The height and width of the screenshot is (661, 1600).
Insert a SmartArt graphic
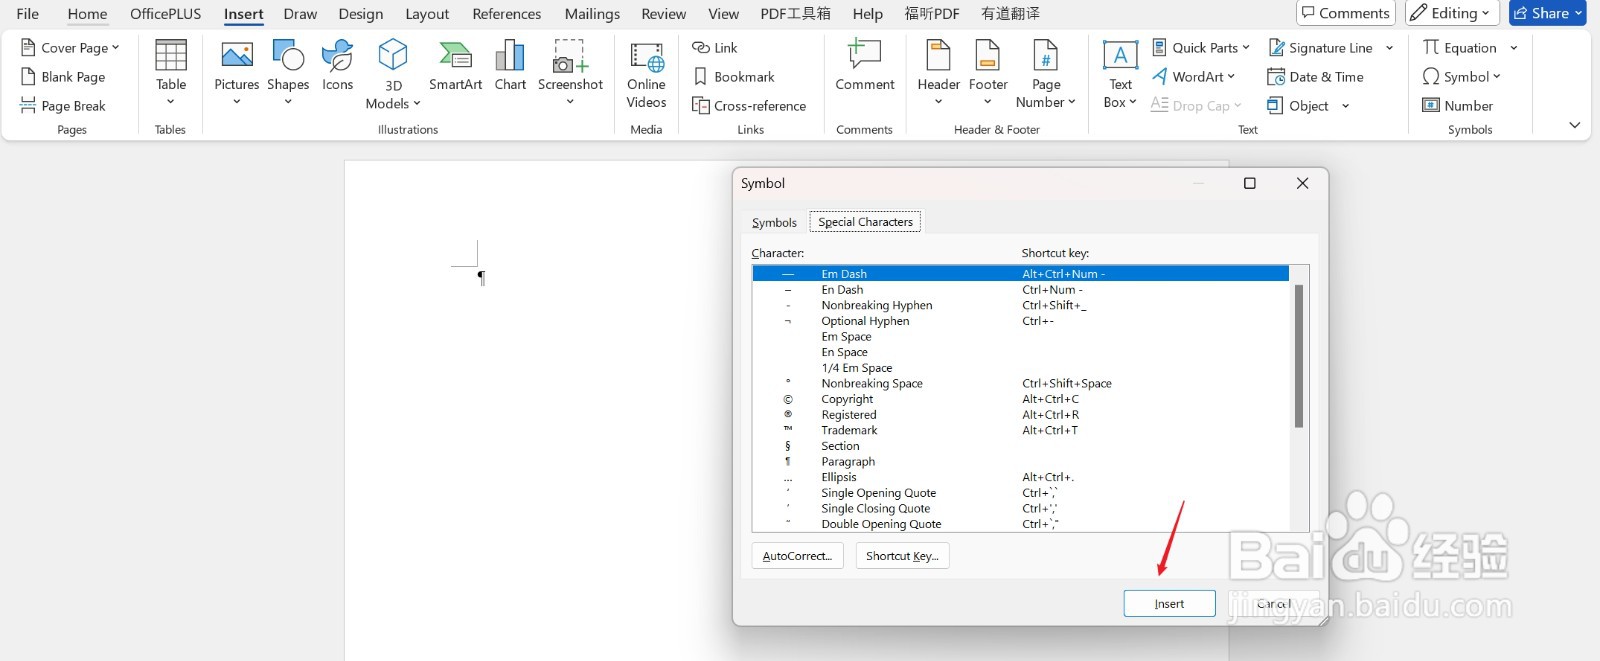[x=455, y=66]
